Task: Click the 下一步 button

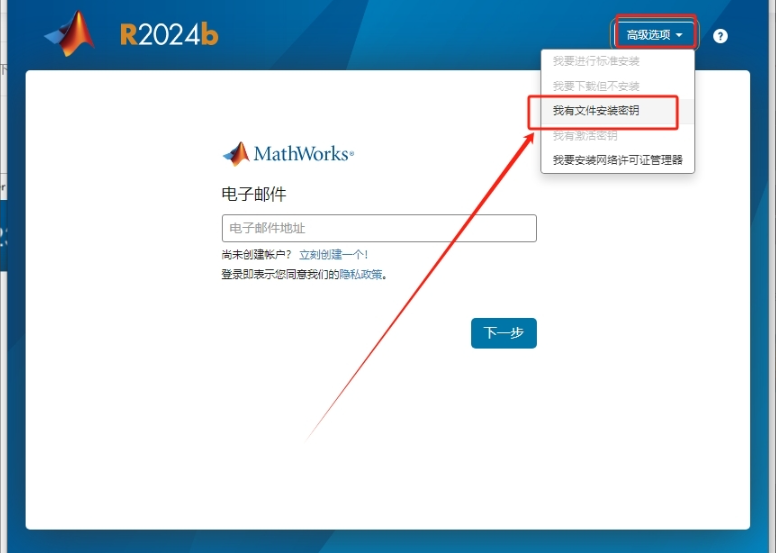Action: click(x=504, y=333)
